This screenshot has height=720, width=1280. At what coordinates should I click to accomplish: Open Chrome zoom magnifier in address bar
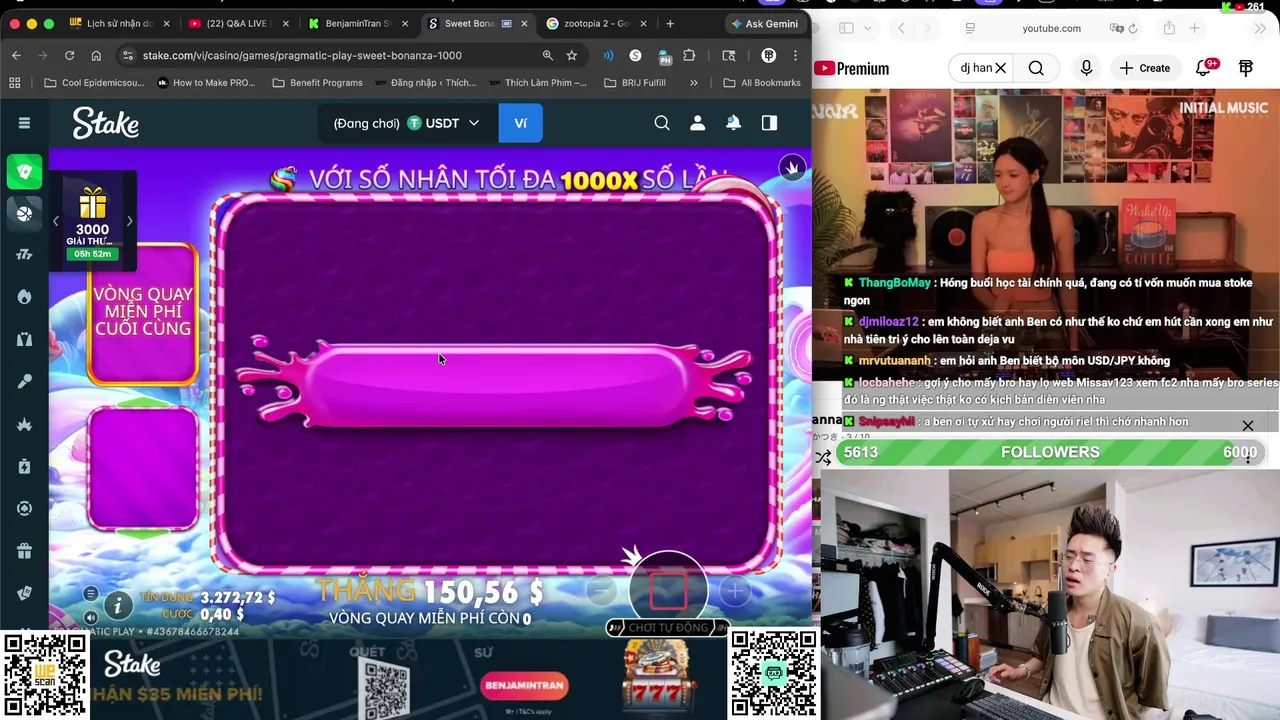click(547, 55)
